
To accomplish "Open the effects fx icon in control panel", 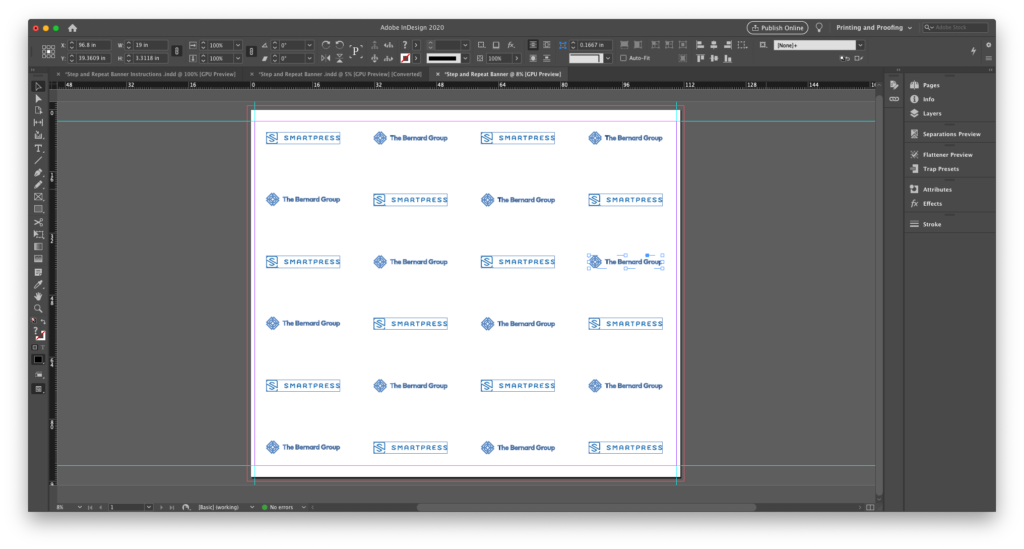I will point(511,45).
